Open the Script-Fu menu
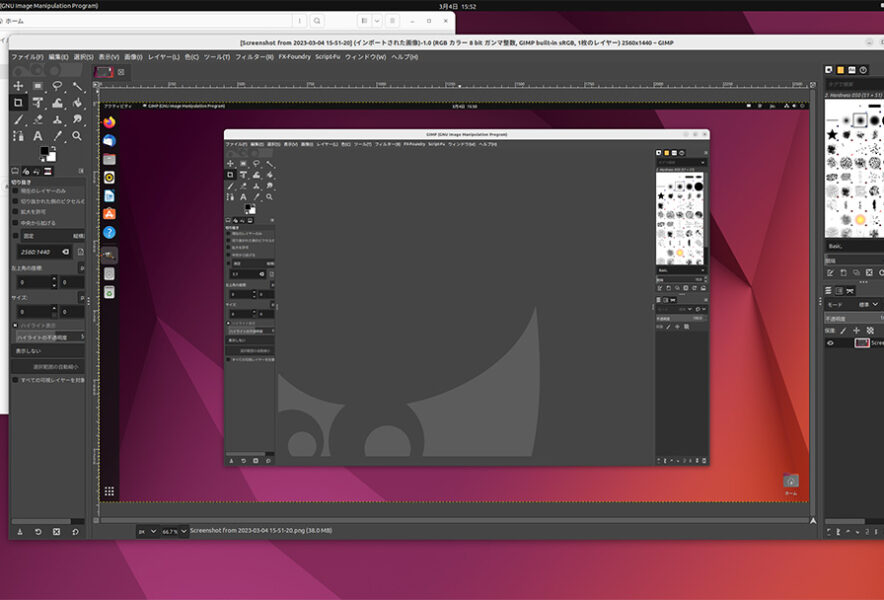Image resolution: width=884 pixels, height=600 pixels. [x=328, y=57]
